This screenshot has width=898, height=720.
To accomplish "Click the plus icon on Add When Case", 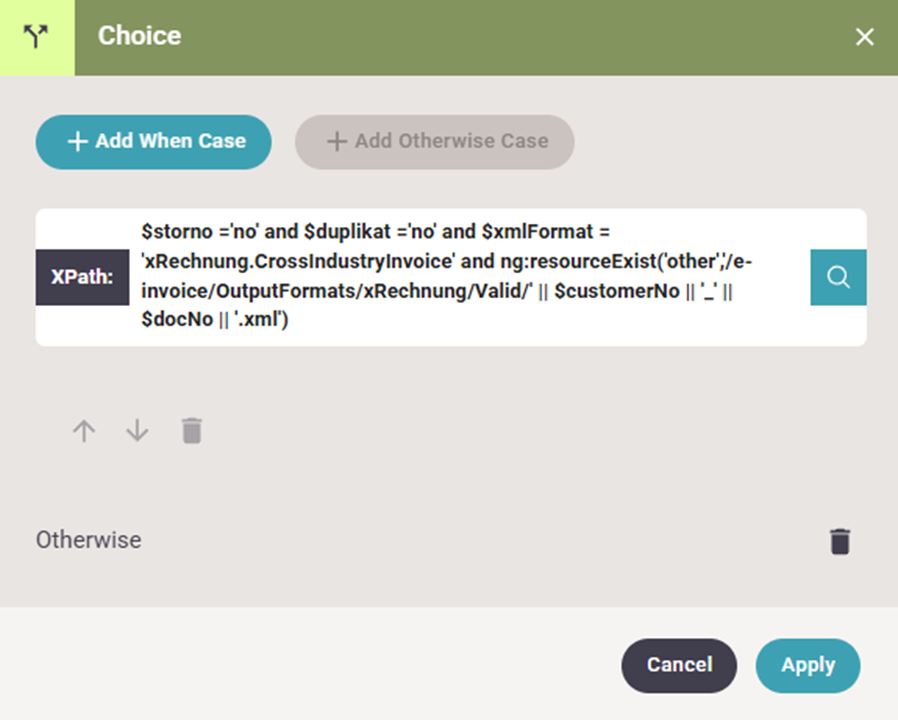I will click(77, 142).
